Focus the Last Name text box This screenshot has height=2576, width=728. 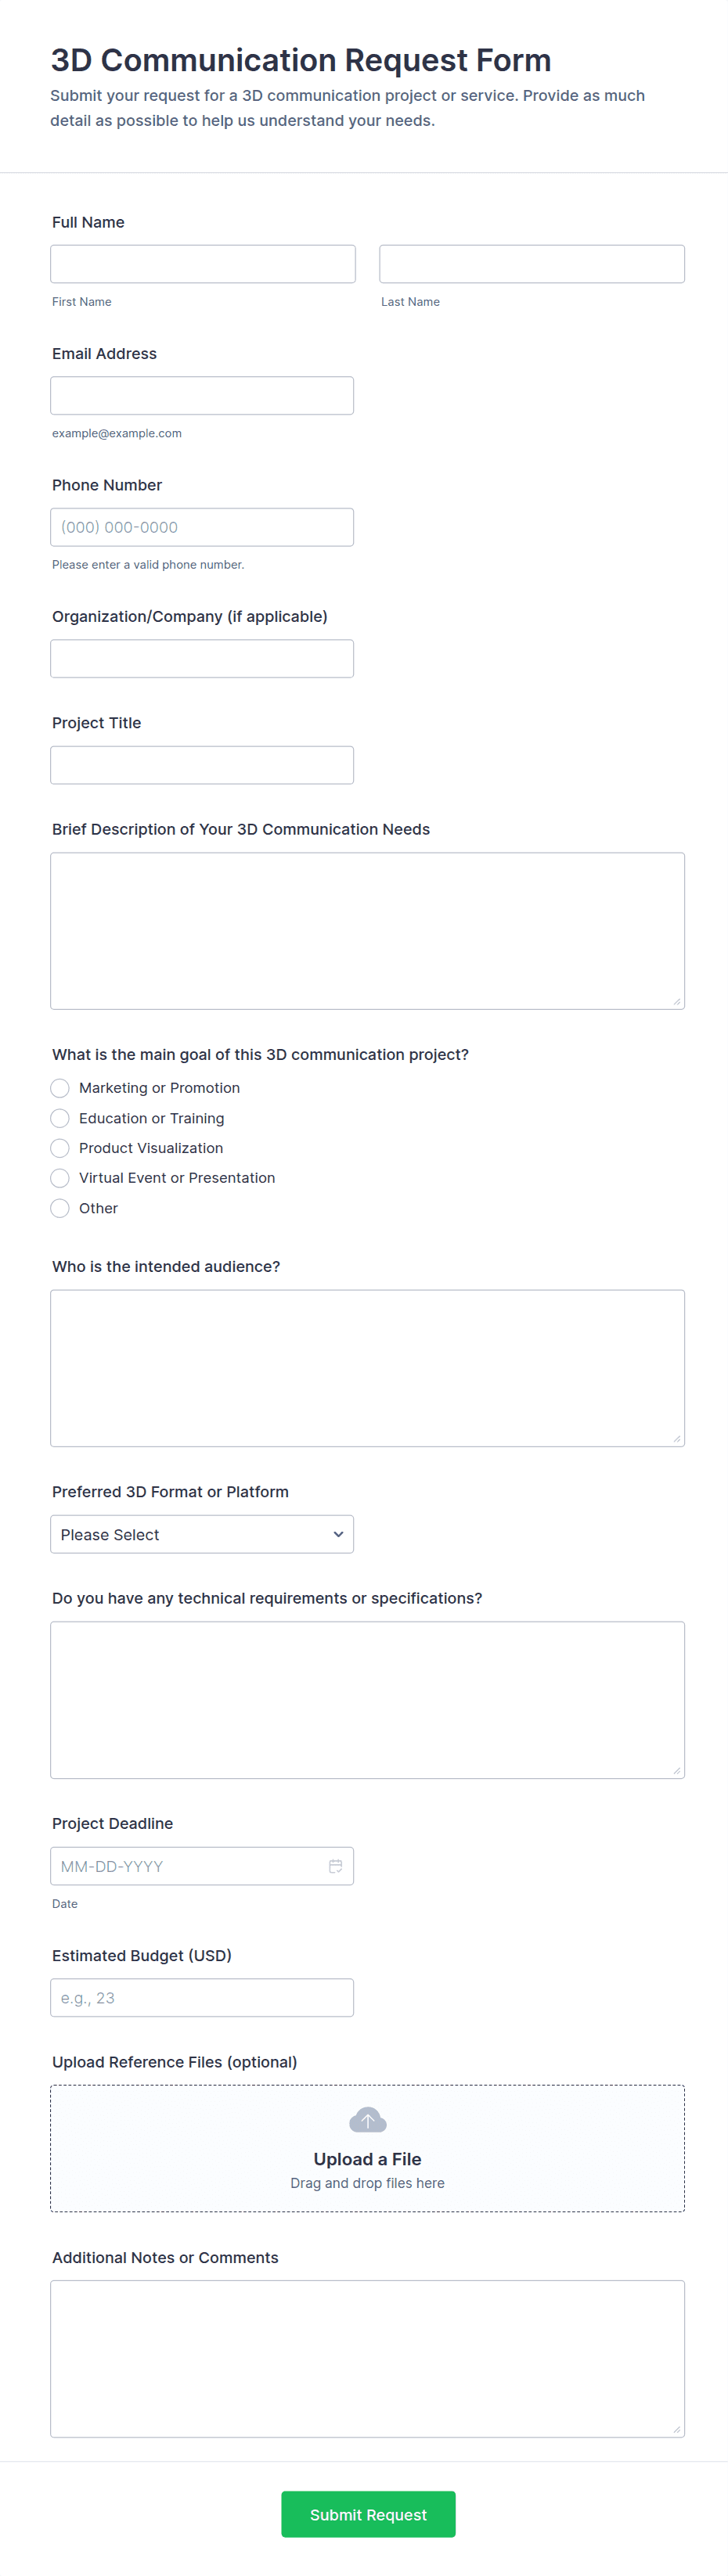[x=532, y=264]
